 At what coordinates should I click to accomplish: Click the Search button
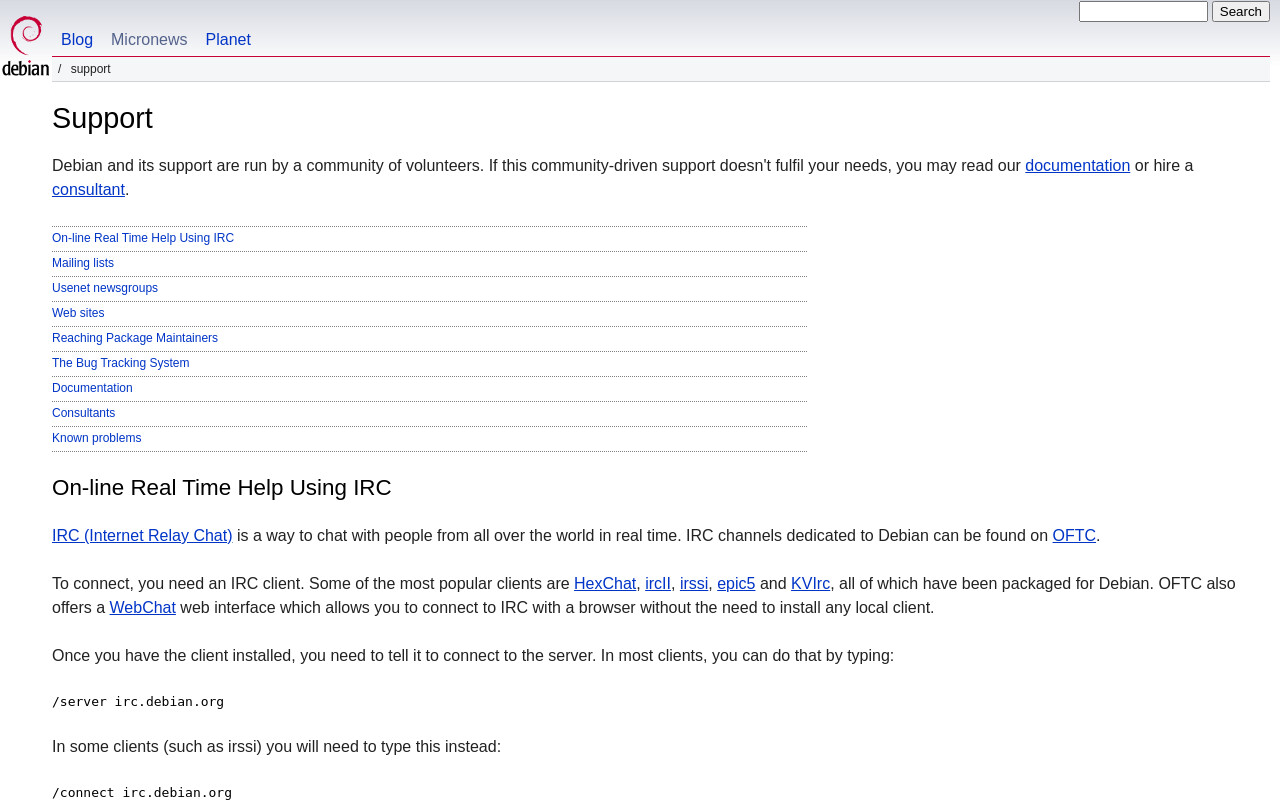(1241, 12)
